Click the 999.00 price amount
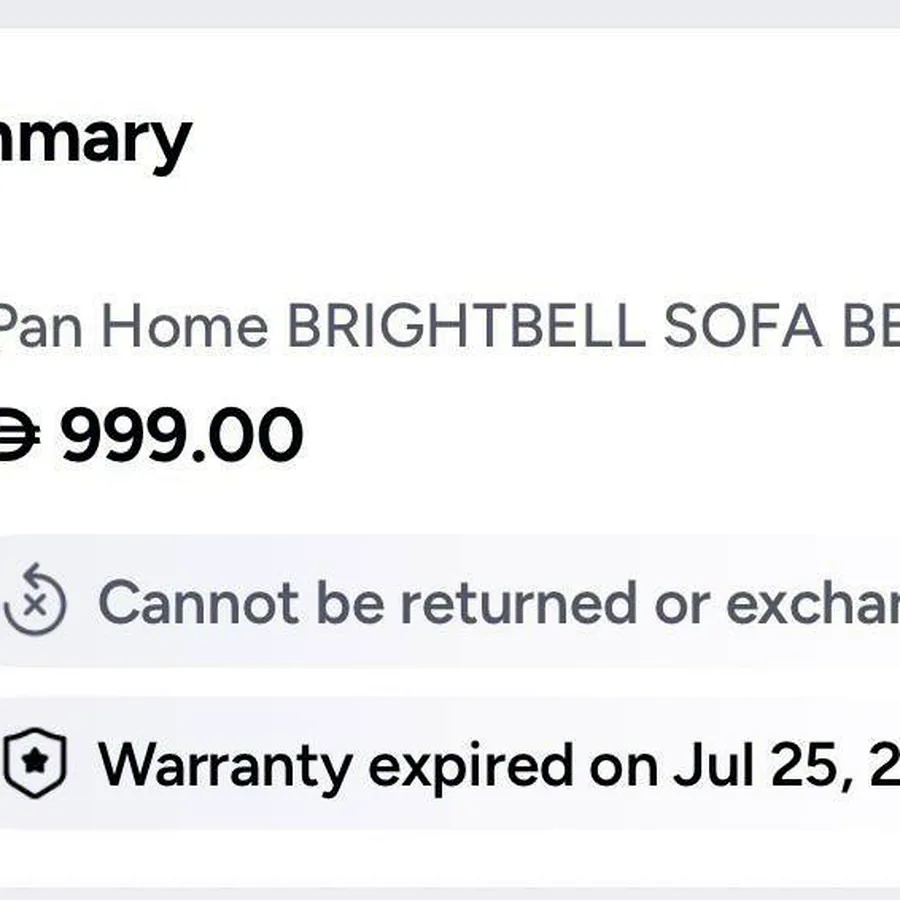The height and width of the screenshot is (900, 900). pos(182,434)
